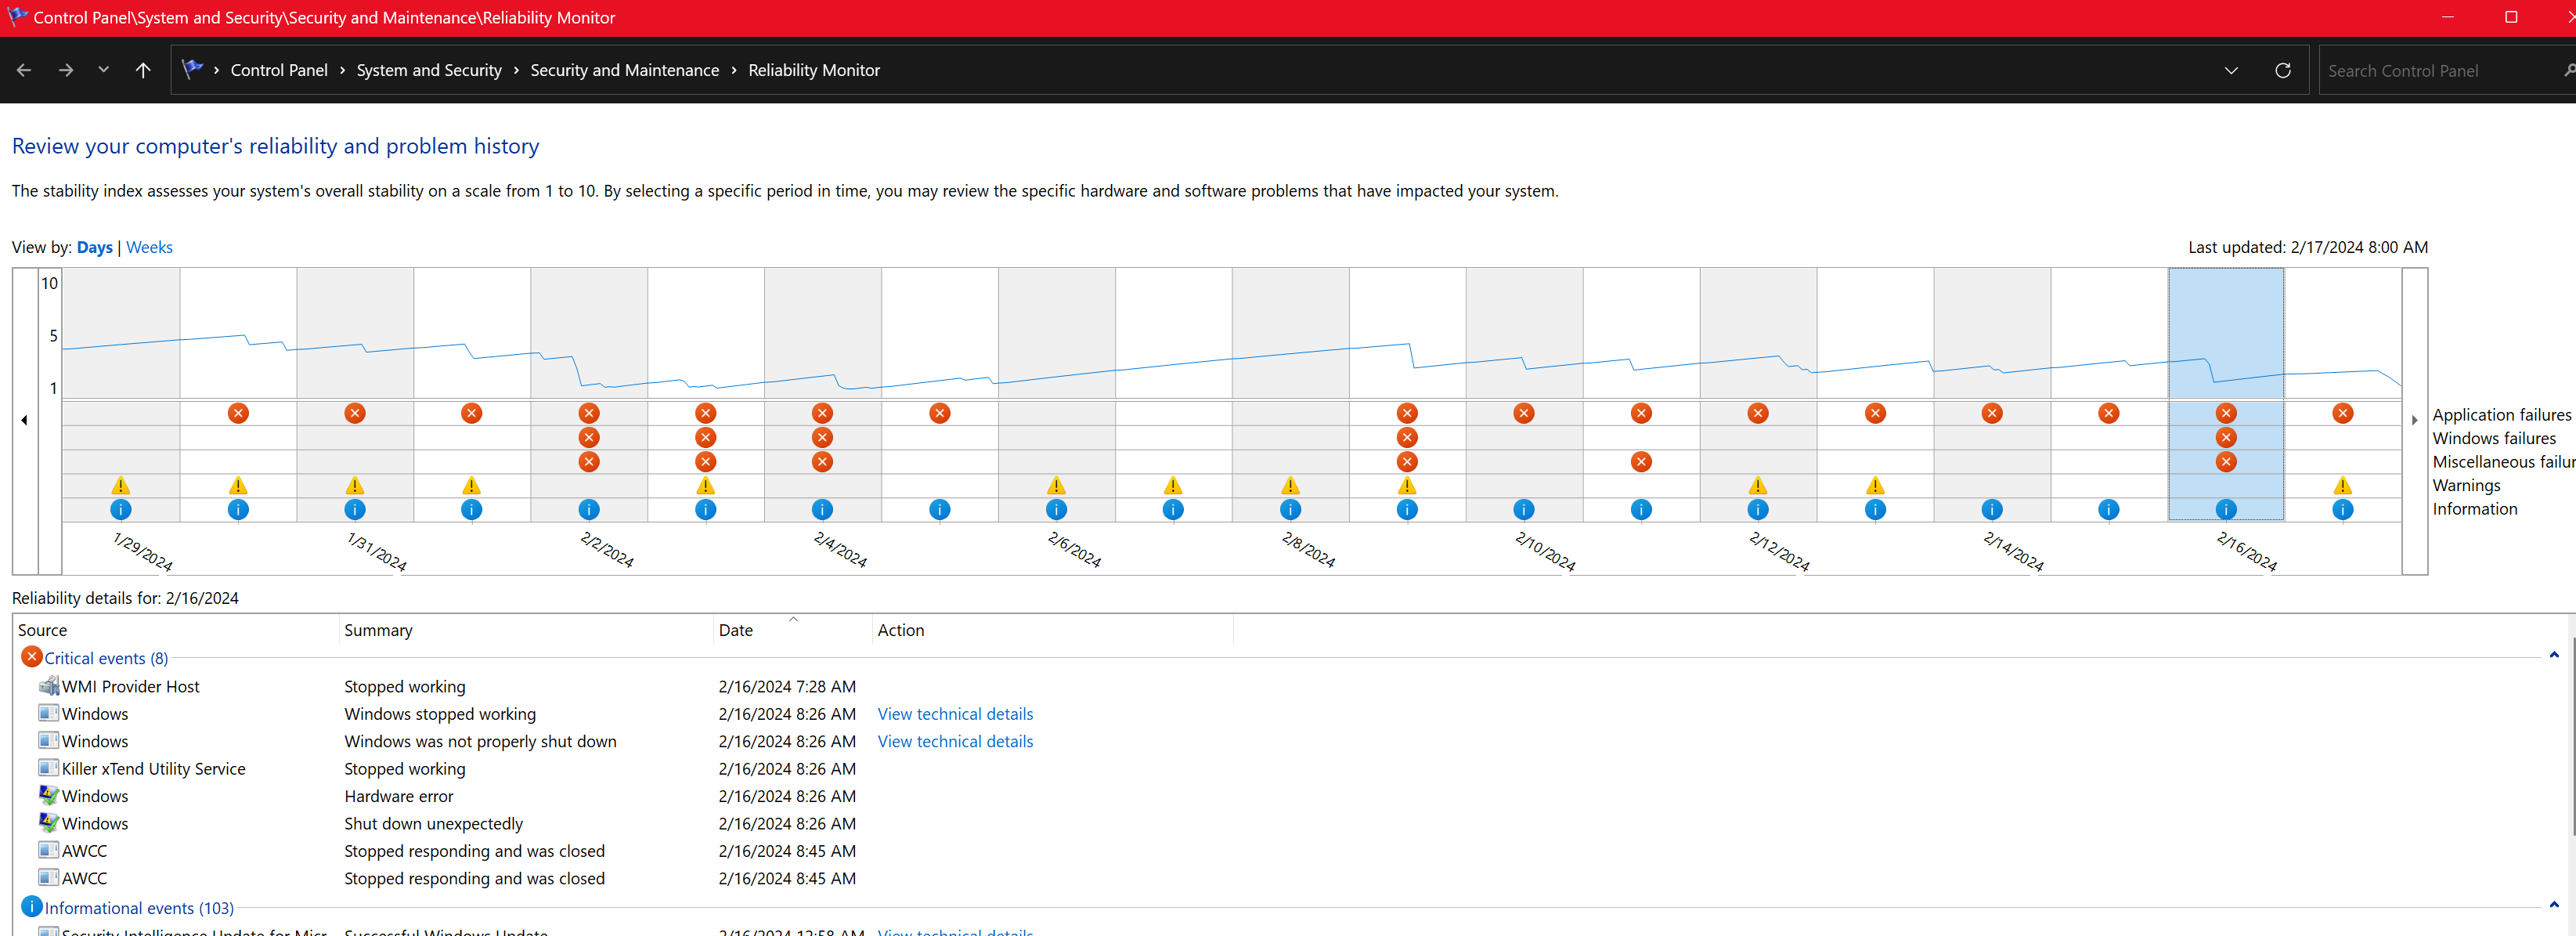Click the Refresh button in address bar

(2282, 70)
